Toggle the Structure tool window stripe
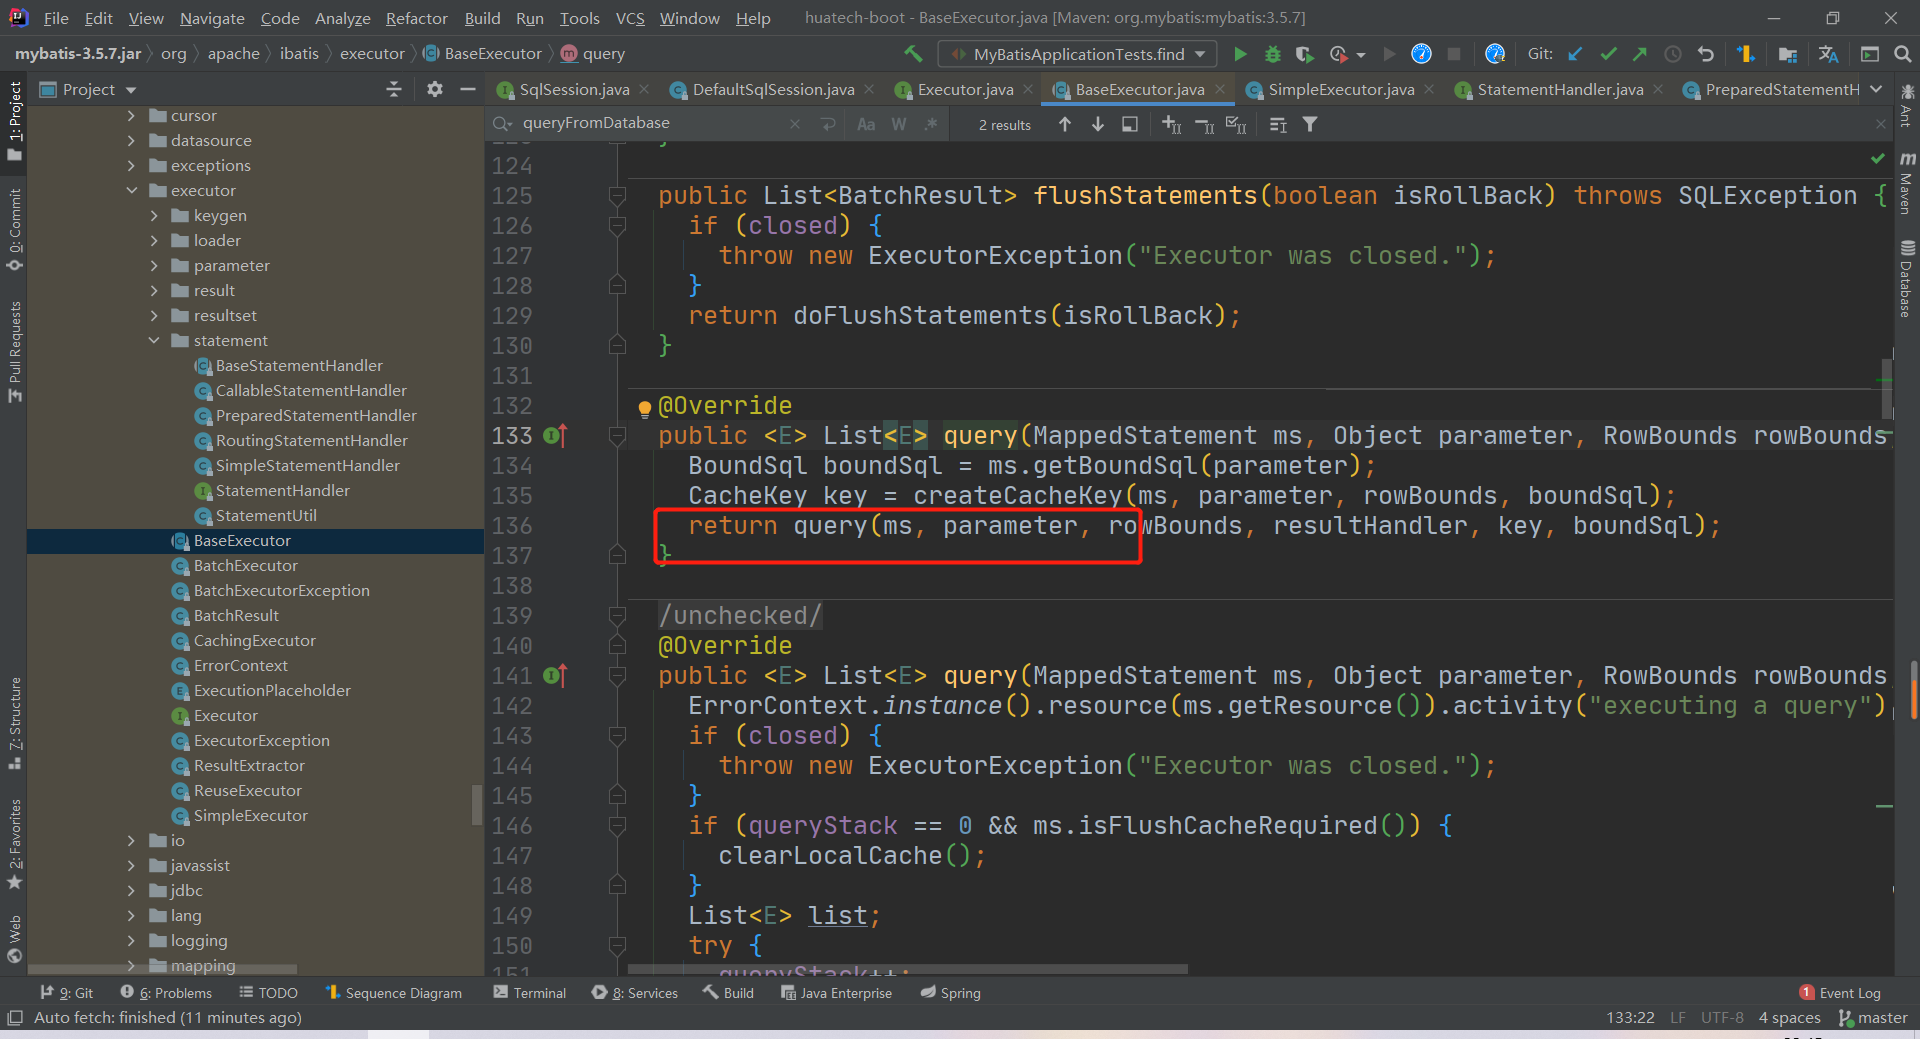The height and width of the screenshot is (1039, 1920). point(14,722)
